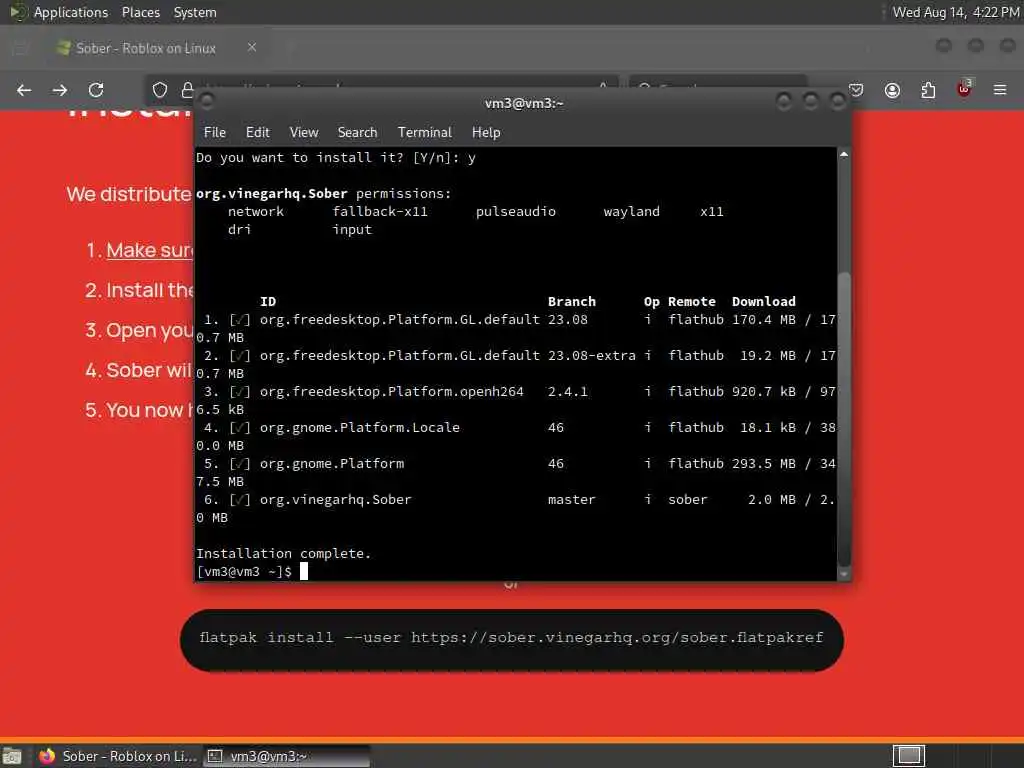The height and width of the screenshot is (768, 1024).
Task: Open the Firefox extensions puzzle icon
Action: tap(928, 90)
